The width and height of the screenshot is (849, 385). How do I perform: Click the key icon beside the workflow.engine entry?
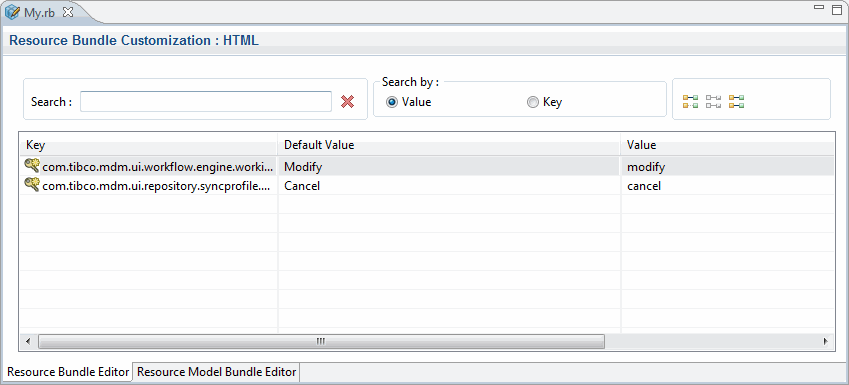[32, 166]
